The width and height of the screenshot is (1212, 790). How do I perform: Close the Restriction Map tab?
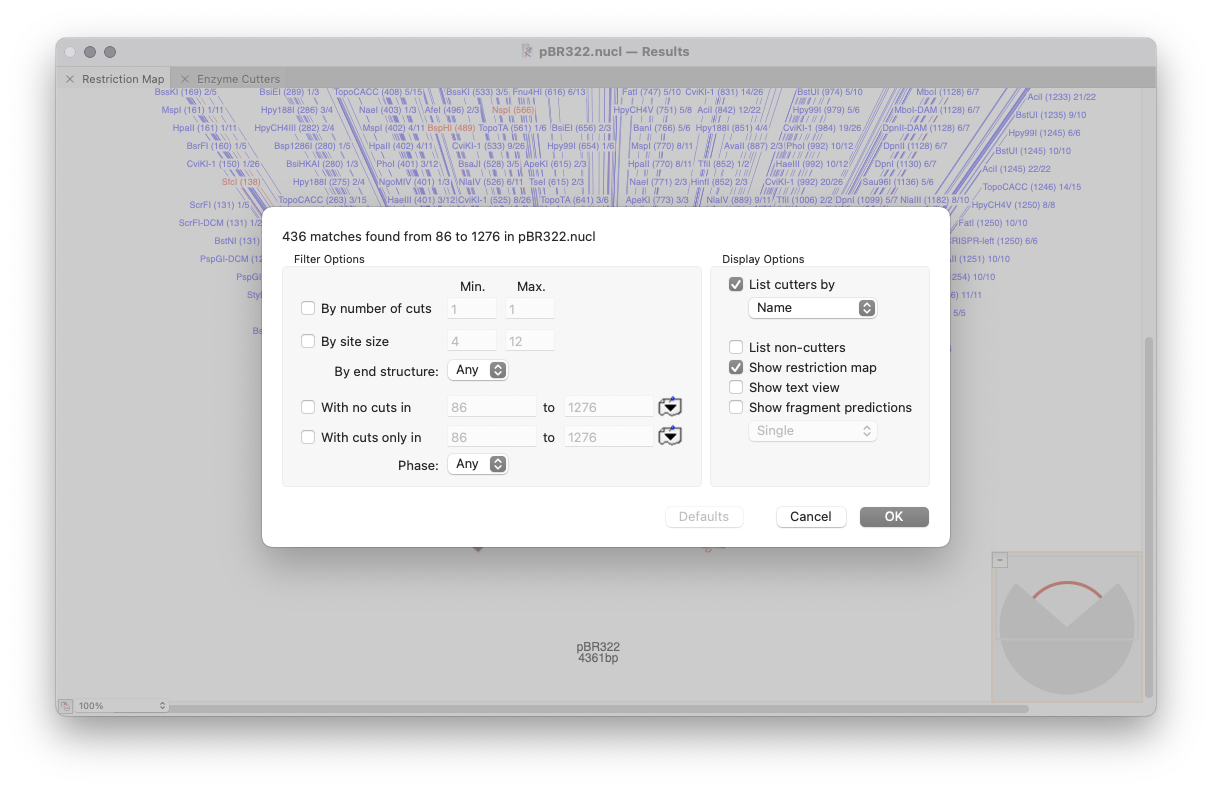tap(70, 79)
